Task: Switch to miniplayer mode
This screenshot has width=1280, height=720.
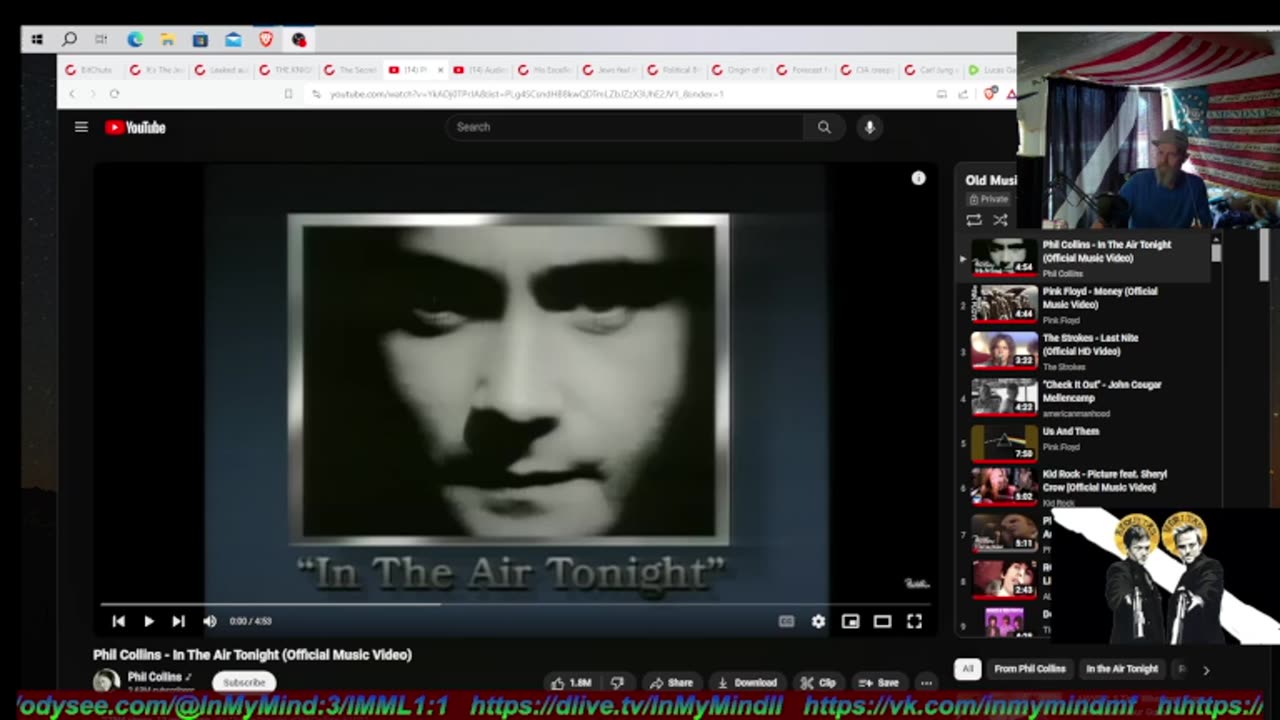Action: pos(850,621)
